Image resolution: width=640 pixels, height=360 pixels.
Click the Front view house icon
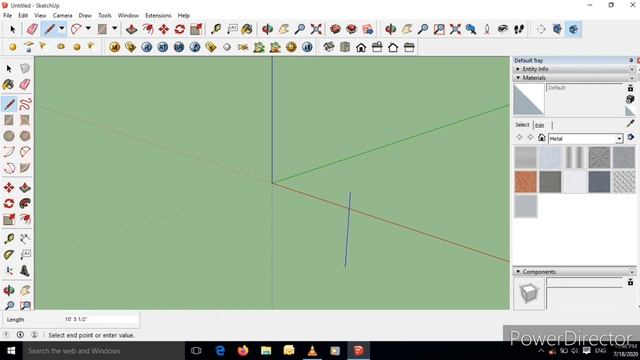[361, 47]
